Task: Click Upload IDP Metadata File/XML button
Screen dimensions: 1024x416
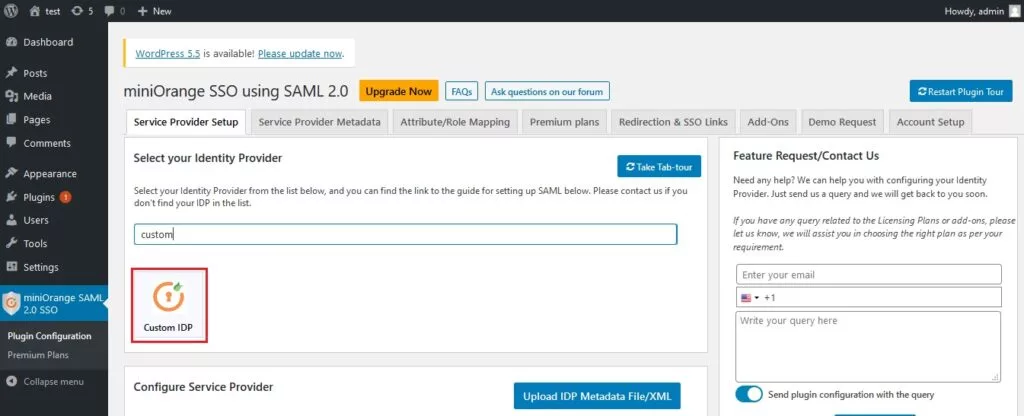Action: point(597,396)
